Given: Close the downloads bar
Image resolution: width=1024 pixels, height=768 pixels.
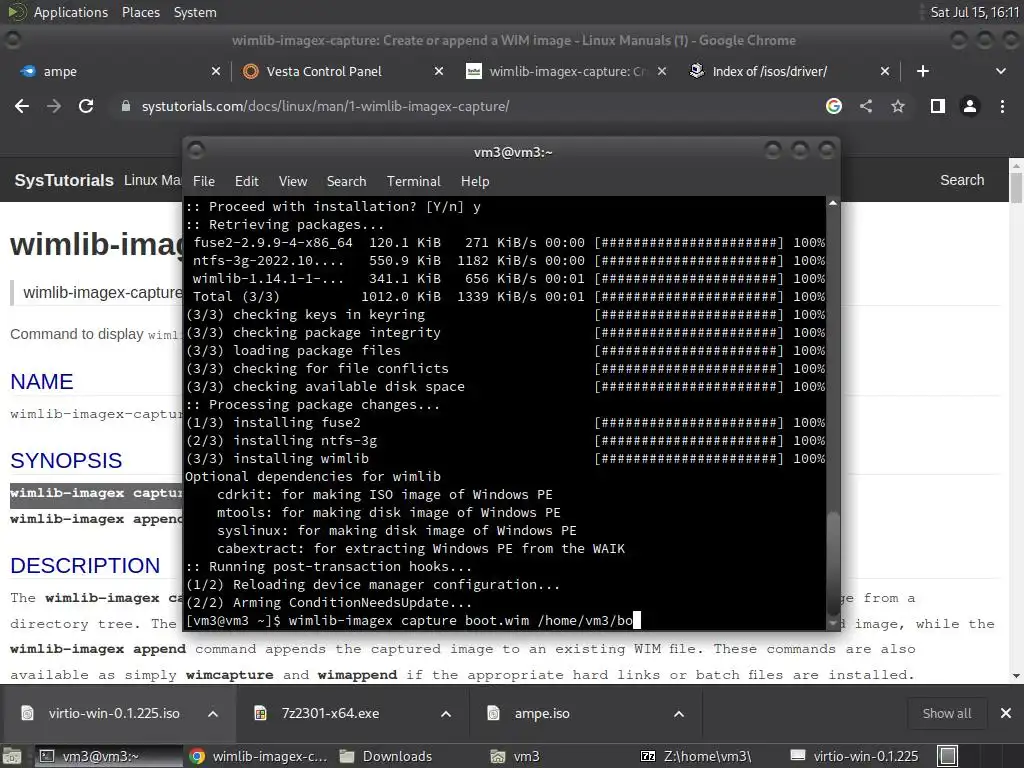Looking at the screenshot, I should (x=1006, y=714).
